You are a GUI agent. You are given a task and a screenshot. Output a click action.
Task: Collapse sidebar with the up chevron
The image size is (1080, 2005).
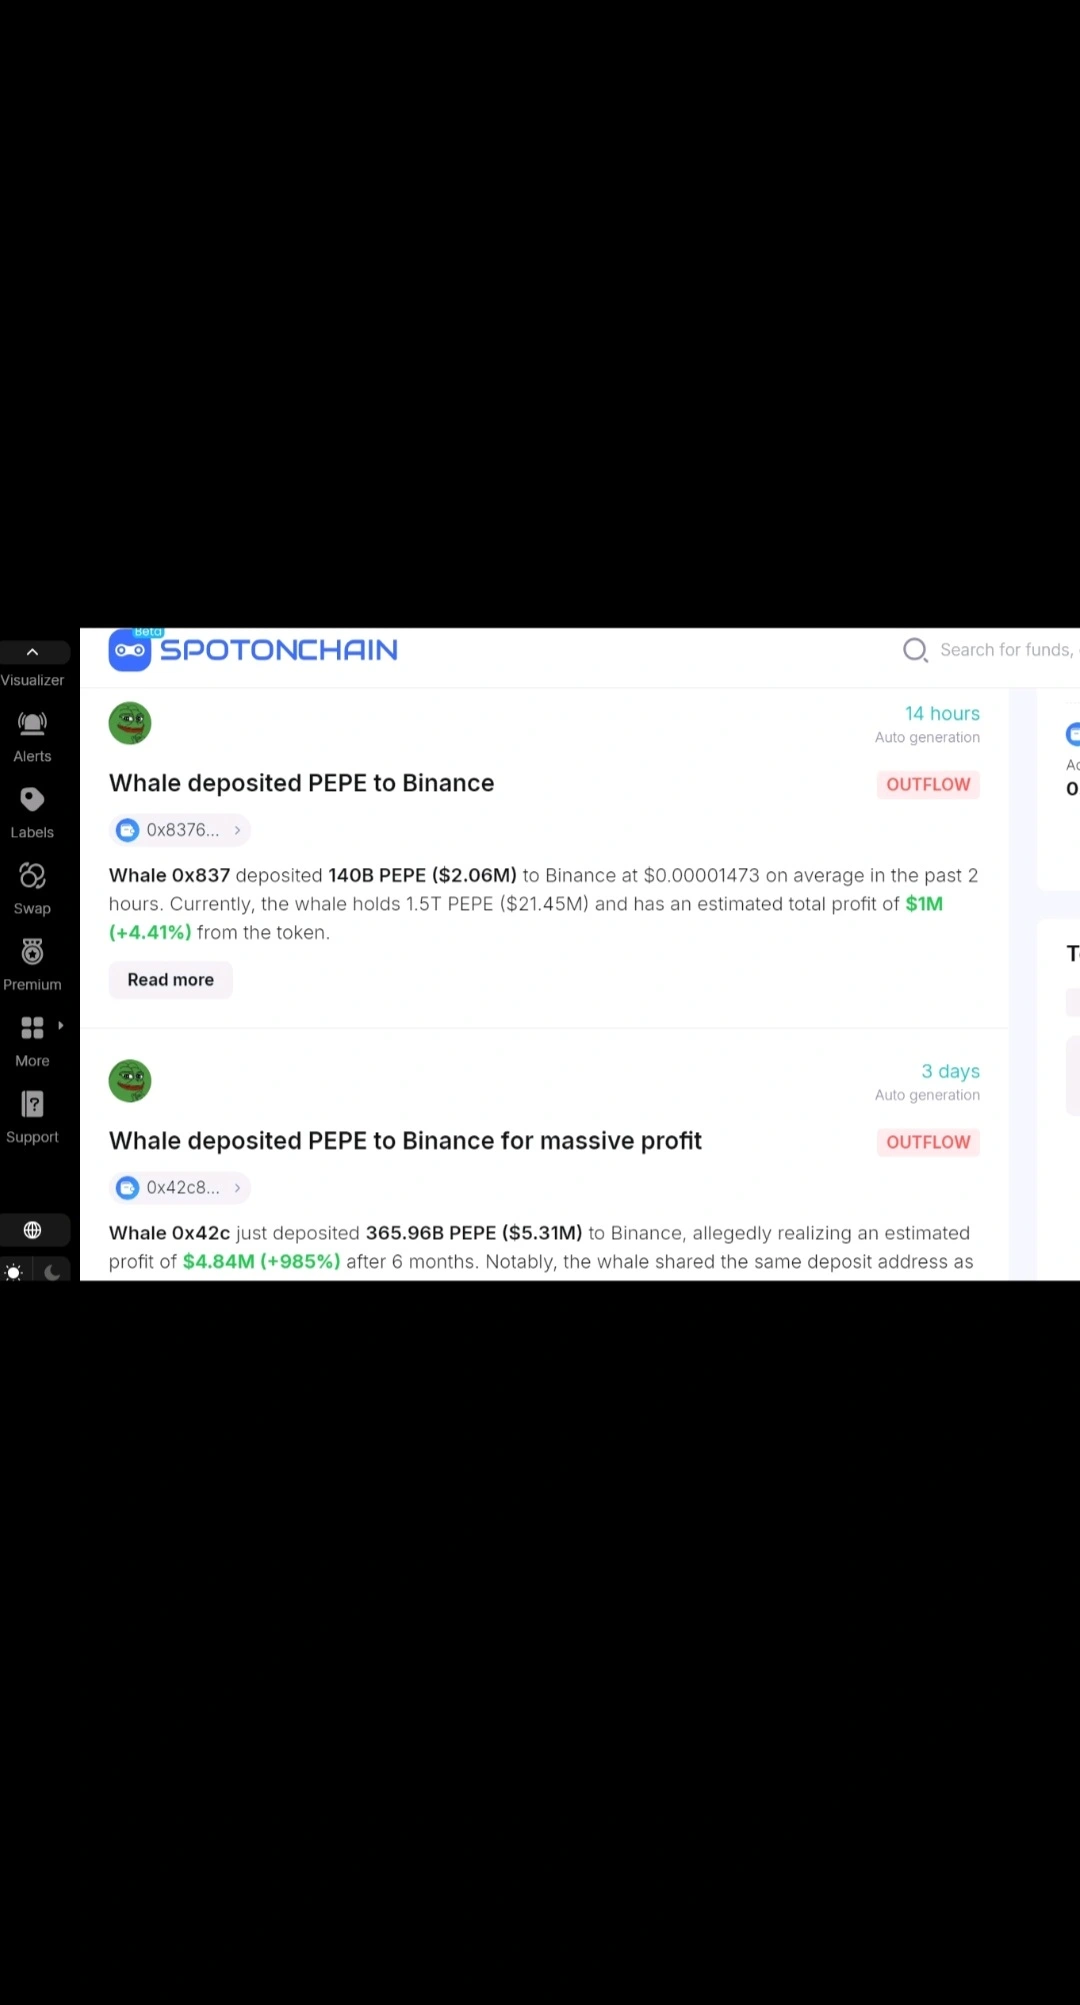32,652
